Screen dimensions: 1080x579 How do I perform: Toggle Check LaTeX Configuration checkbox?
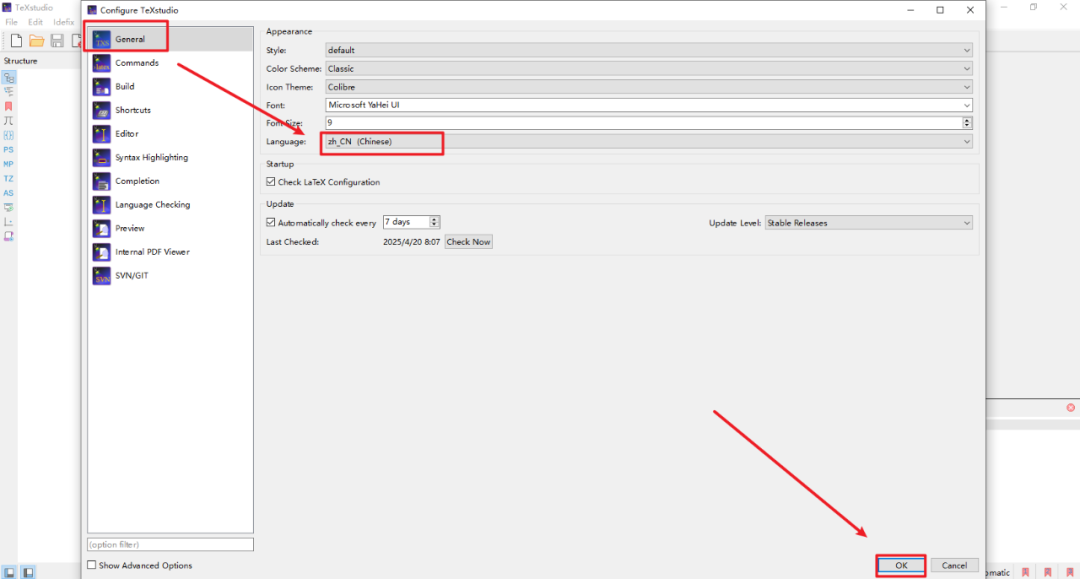271,182
